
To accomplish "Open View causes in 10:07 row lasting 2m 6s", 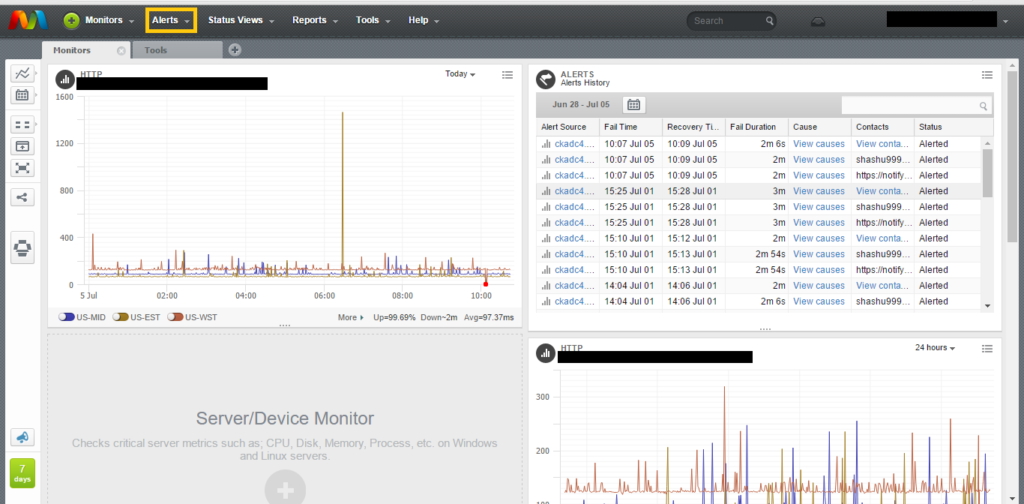I will click(818, 144).
